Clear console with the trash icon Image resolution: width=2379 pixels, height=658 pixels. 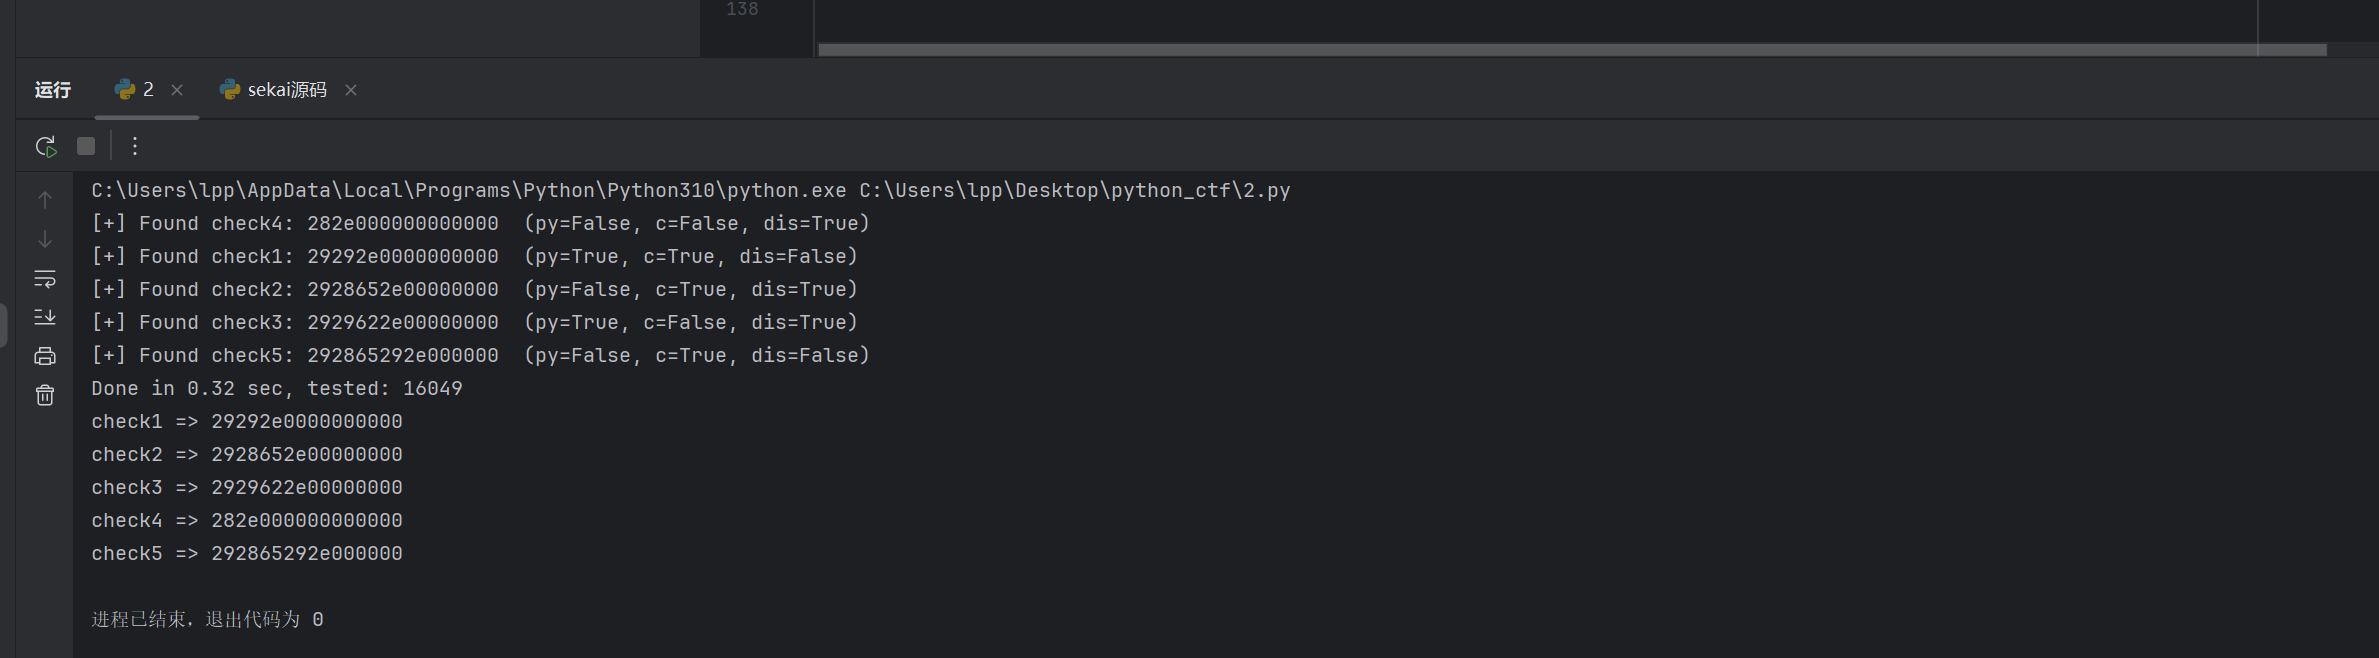click(45, 396)
